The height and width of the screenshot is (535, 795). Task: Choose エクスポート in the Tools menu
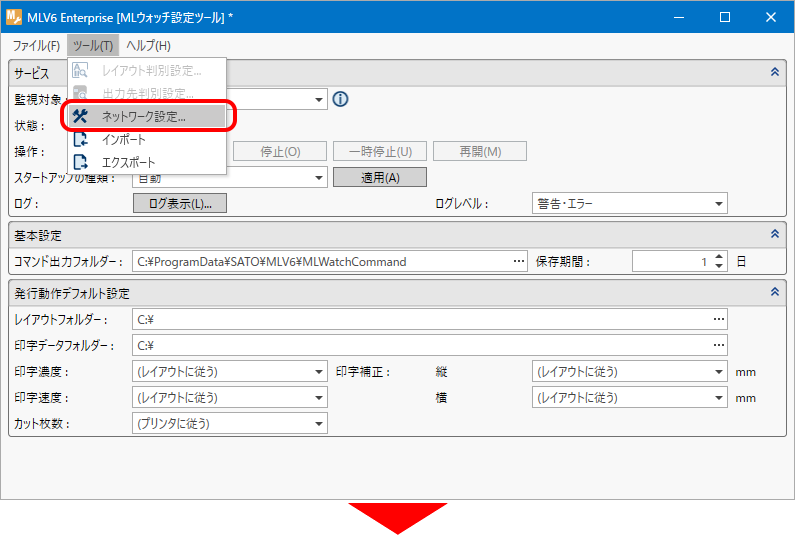(x=148, y=162)
